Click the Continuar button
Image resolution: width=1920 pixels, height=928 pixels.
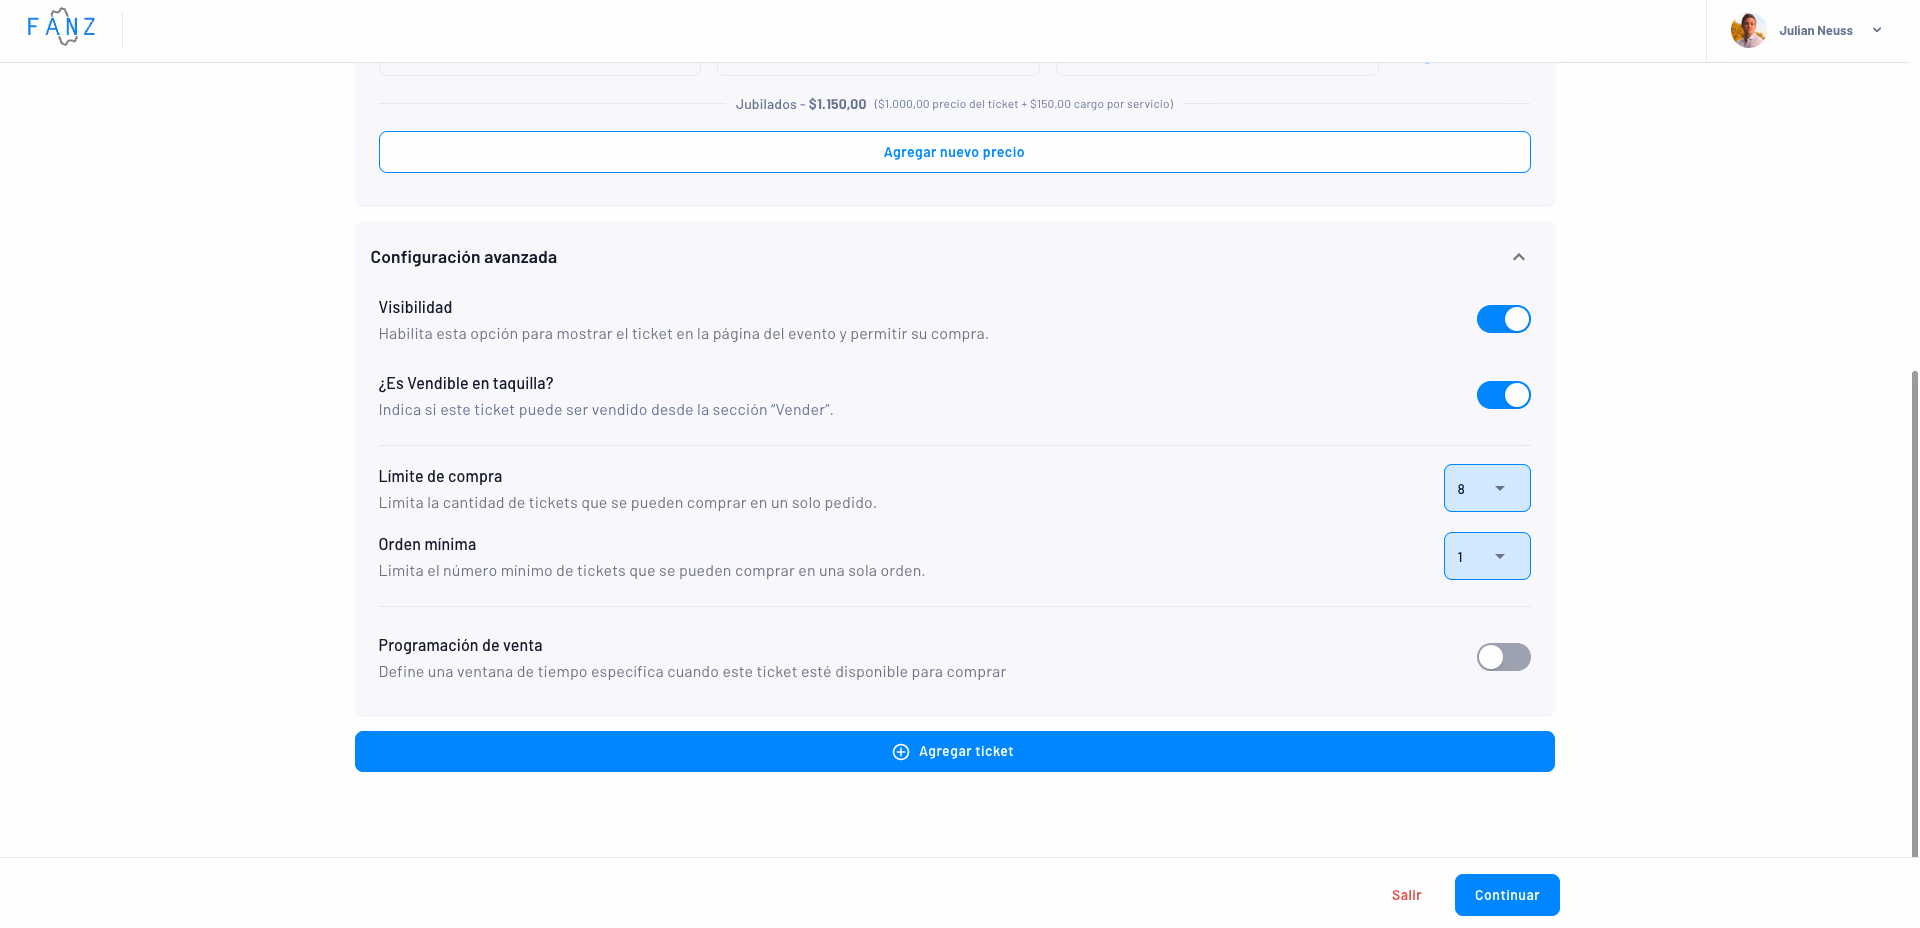(1506, 895)
